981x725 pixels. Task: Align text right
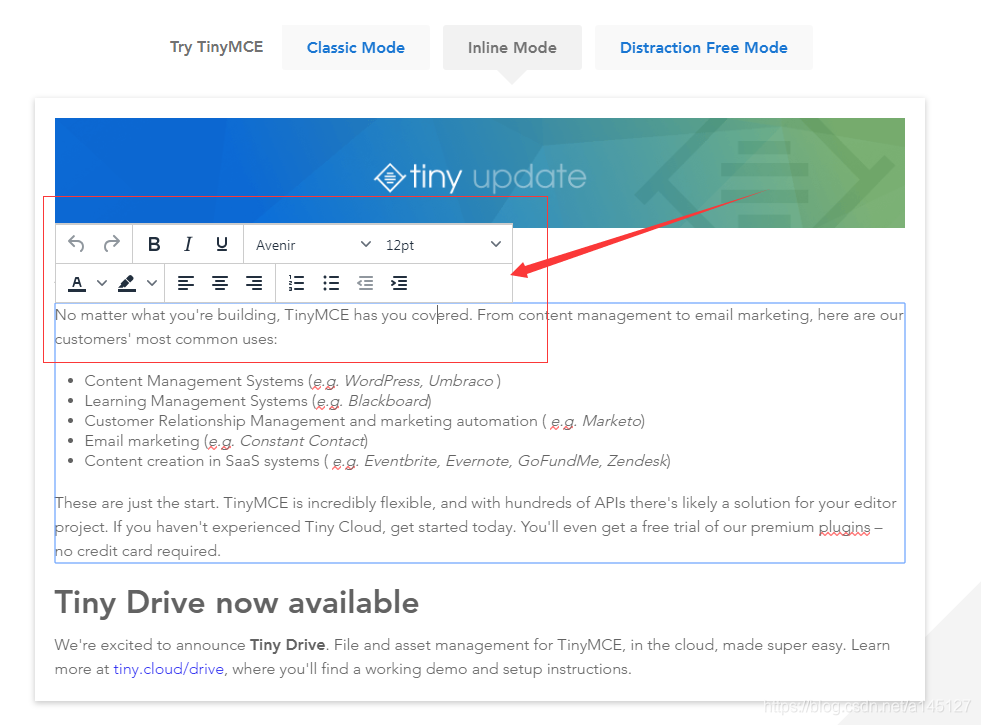click(254, 283)
